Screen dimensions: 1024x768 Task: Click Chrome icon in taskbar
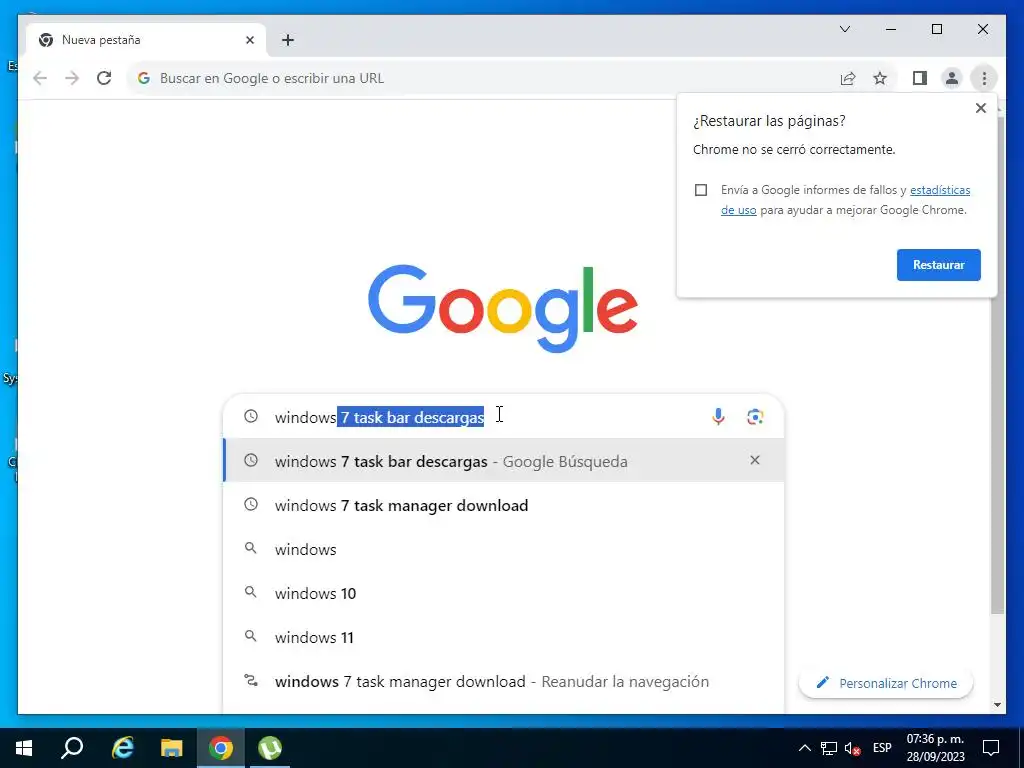(x=221, y=748)
